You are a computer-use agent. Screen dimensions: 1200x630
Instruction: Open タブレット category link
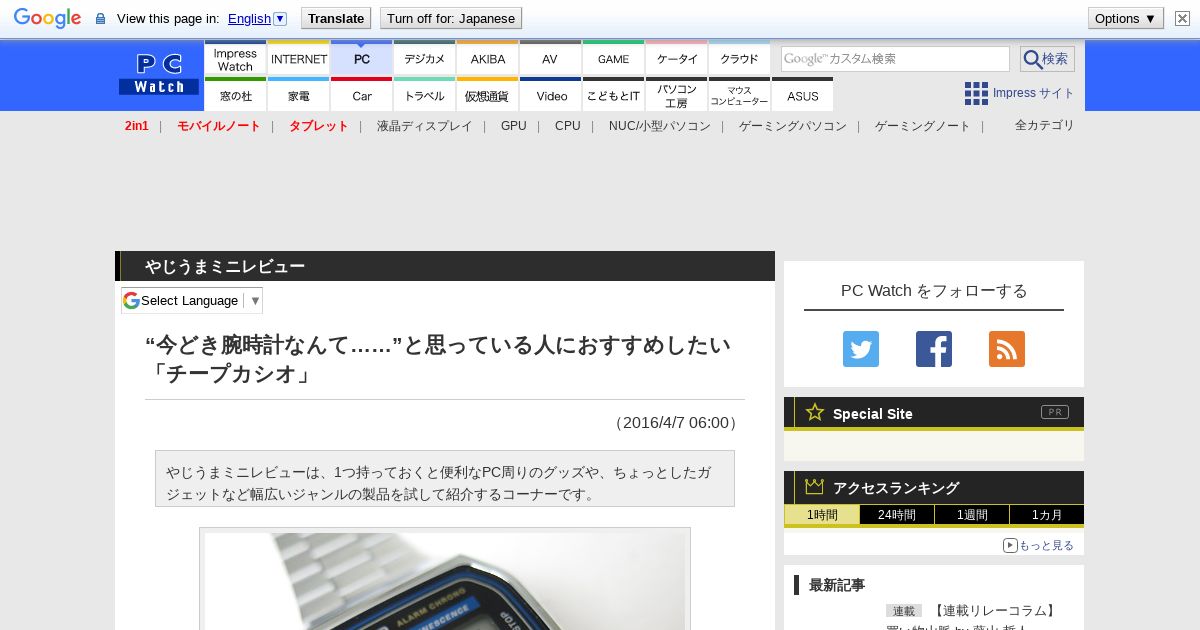[x=319, y=126]
